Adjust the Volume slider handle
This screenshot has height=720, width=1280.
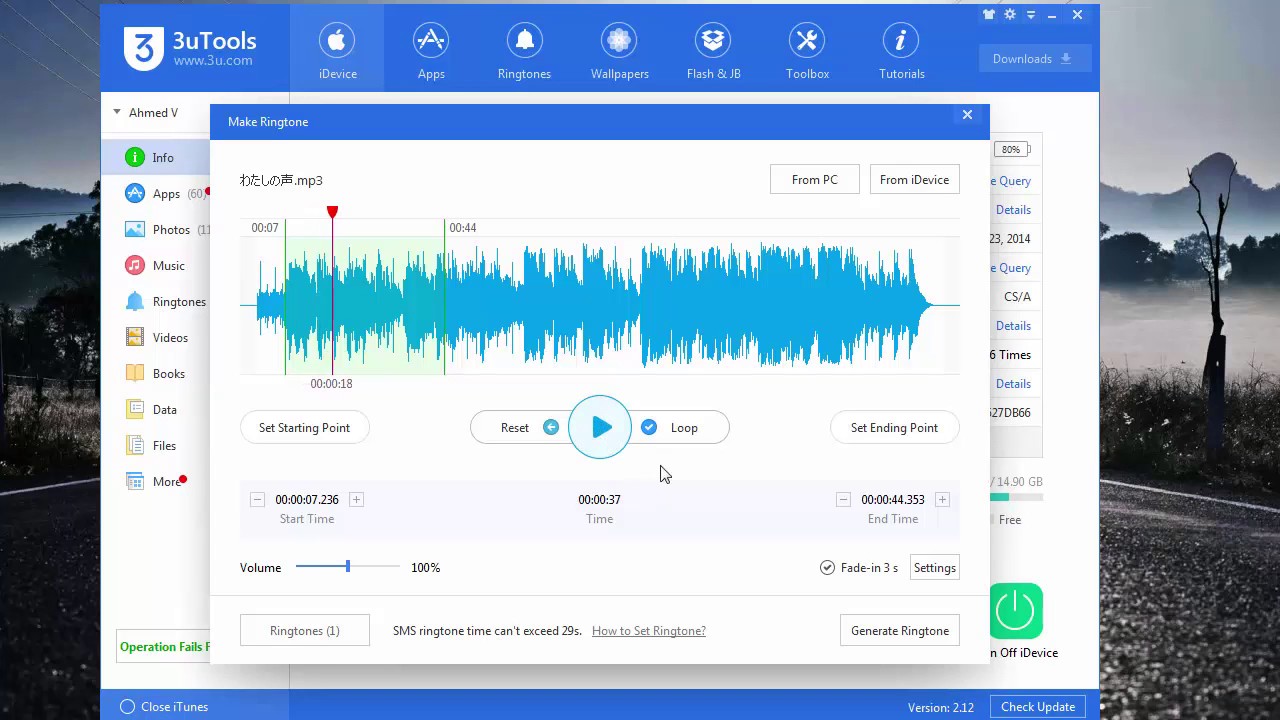point(348,567)
